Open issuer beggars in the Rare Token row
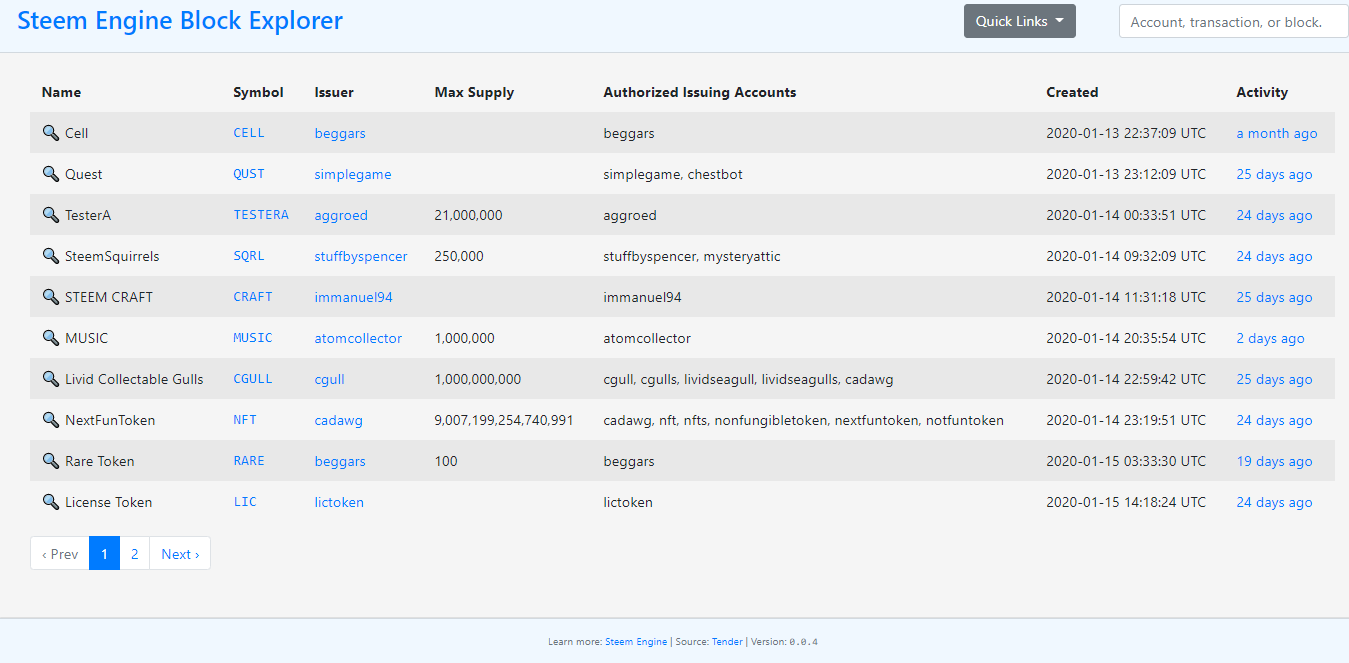Viewport: 1349px width, 663px height. 340,461
